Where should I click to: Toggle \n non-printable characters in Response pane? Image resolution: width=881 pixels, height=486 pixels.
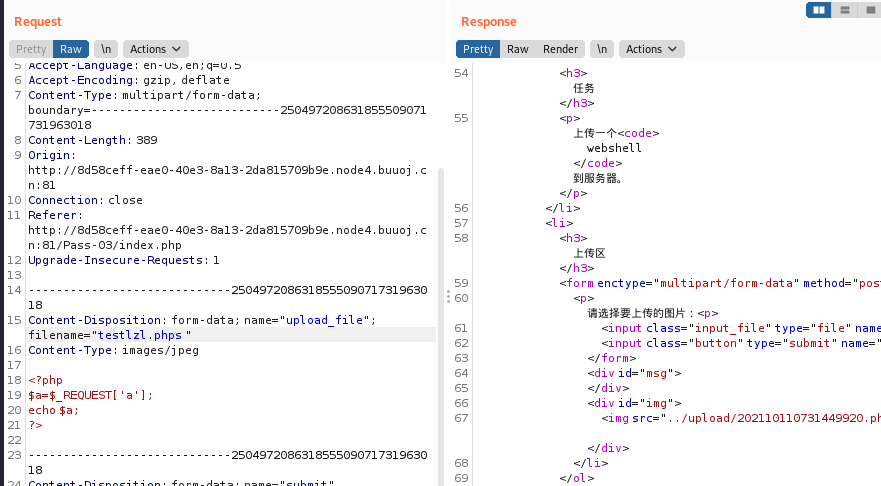602,49
